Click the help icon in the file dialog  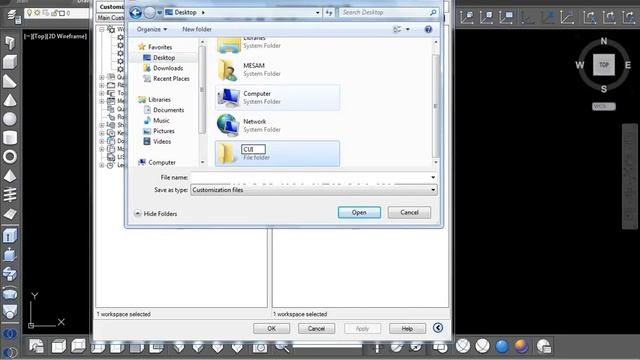pos(428,29)
